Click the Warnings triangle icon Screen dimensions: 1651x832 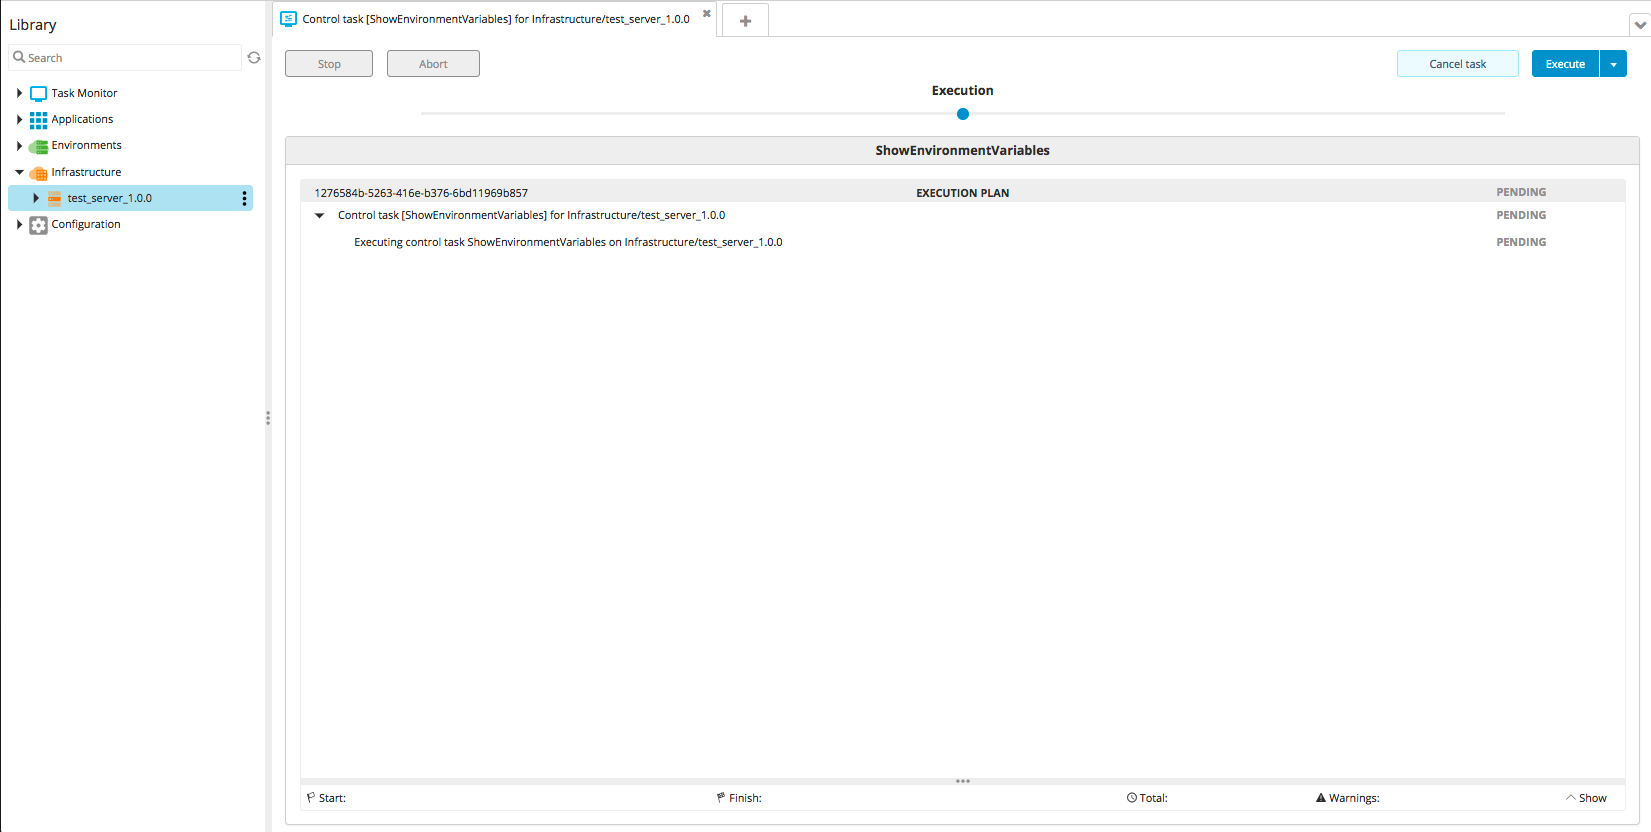[1321, 798]
